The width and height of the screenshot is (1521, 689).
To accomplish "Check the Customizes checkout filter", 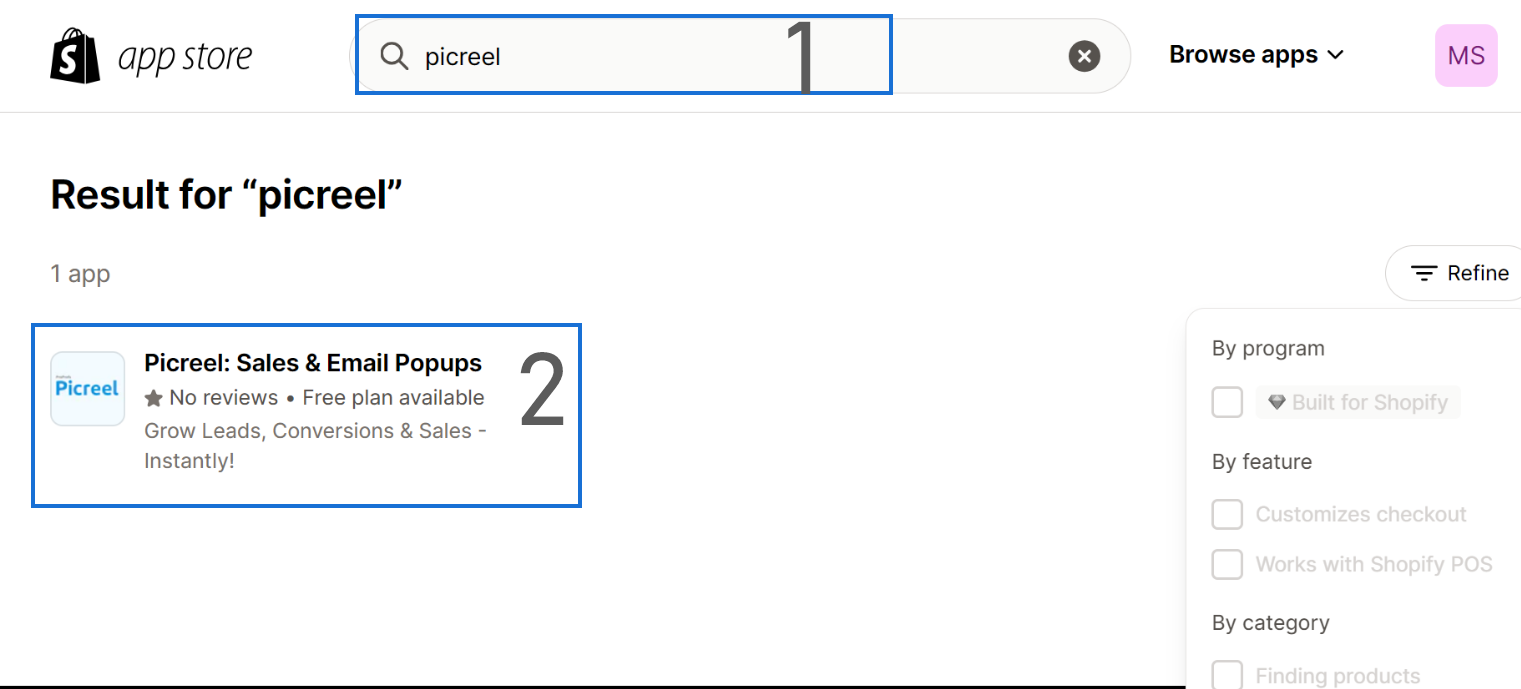I will [x=1227, y=514].
